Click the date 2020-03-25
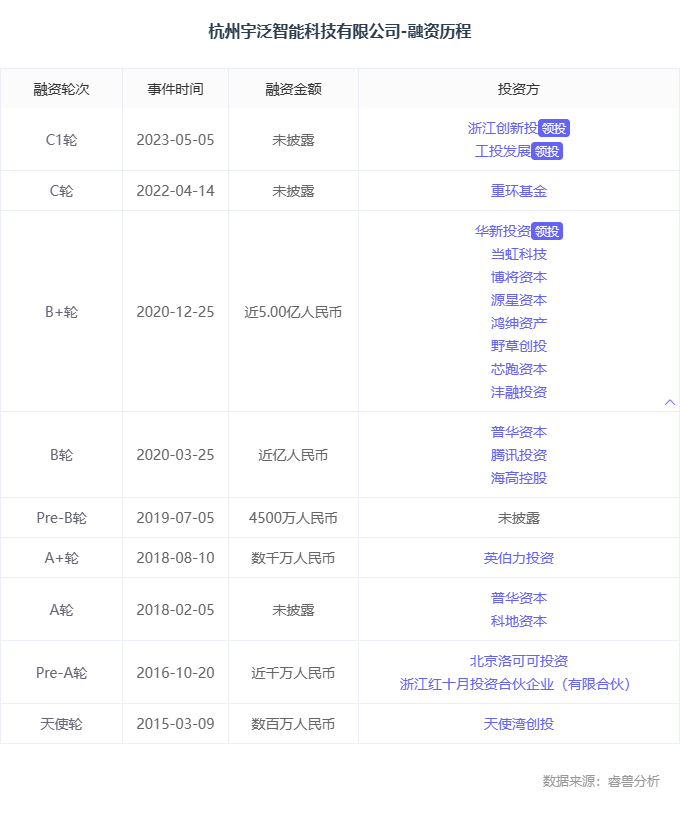The height and width of the screenshot is (817, 680). pyautogui.click(x=175, y=455)
